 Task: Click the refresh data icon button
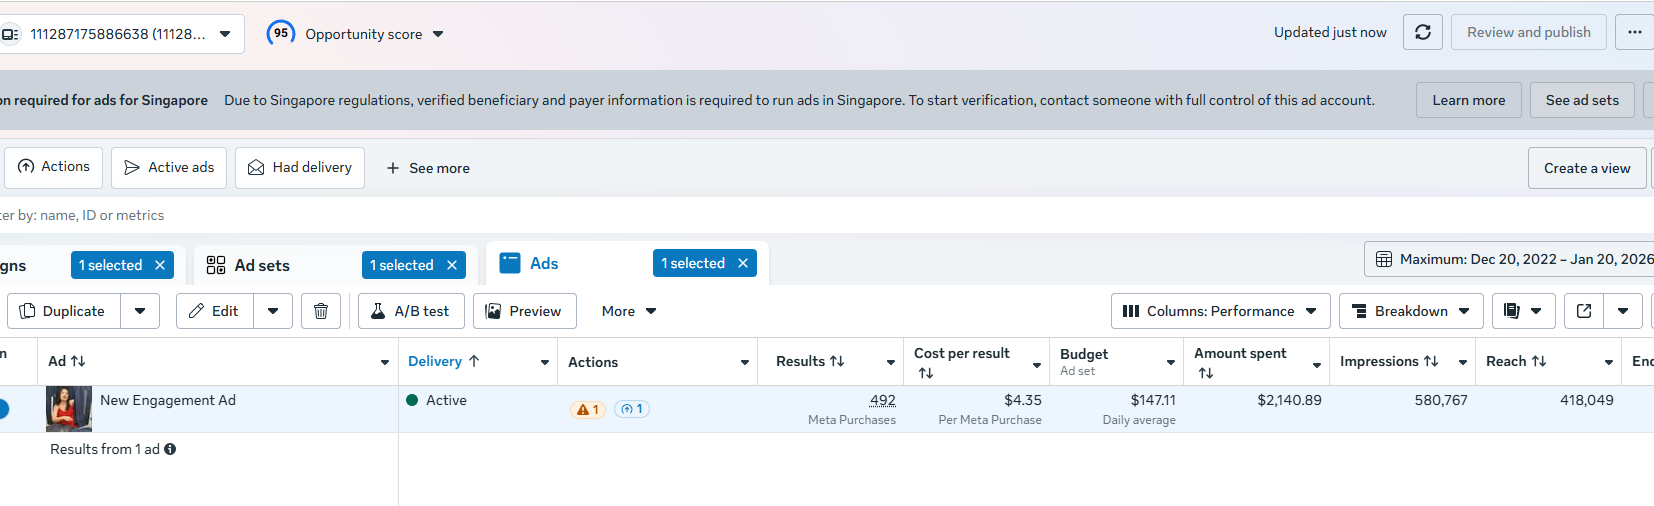[x=1423, y=32]
